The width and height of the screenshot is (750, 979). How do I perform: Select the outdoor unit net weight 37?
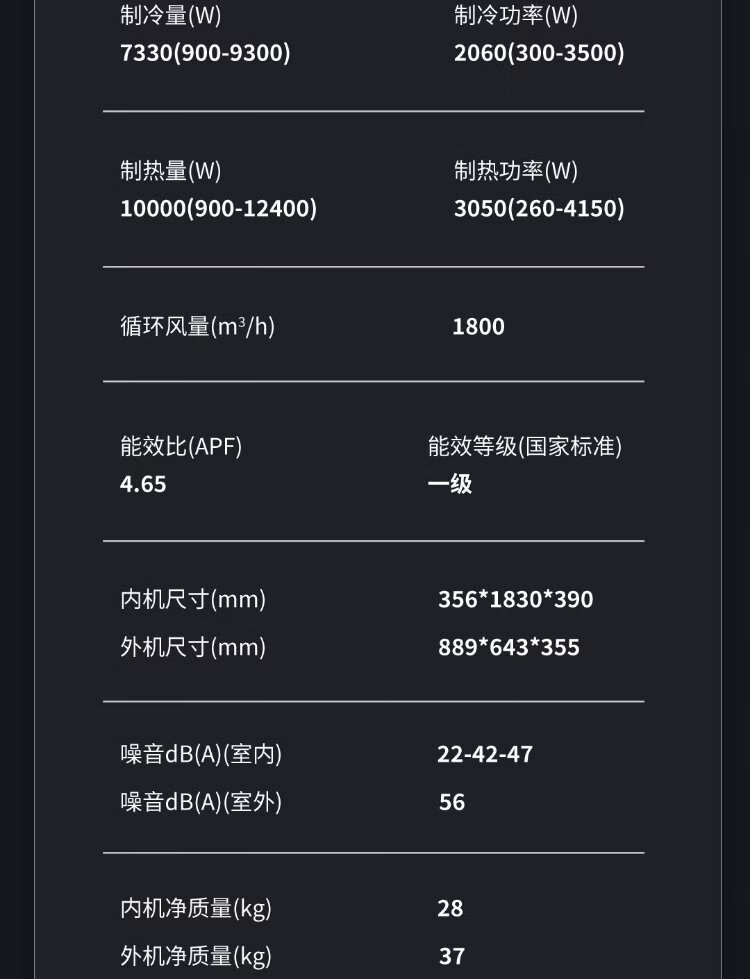pyautogui.click(x=452, y=957)
